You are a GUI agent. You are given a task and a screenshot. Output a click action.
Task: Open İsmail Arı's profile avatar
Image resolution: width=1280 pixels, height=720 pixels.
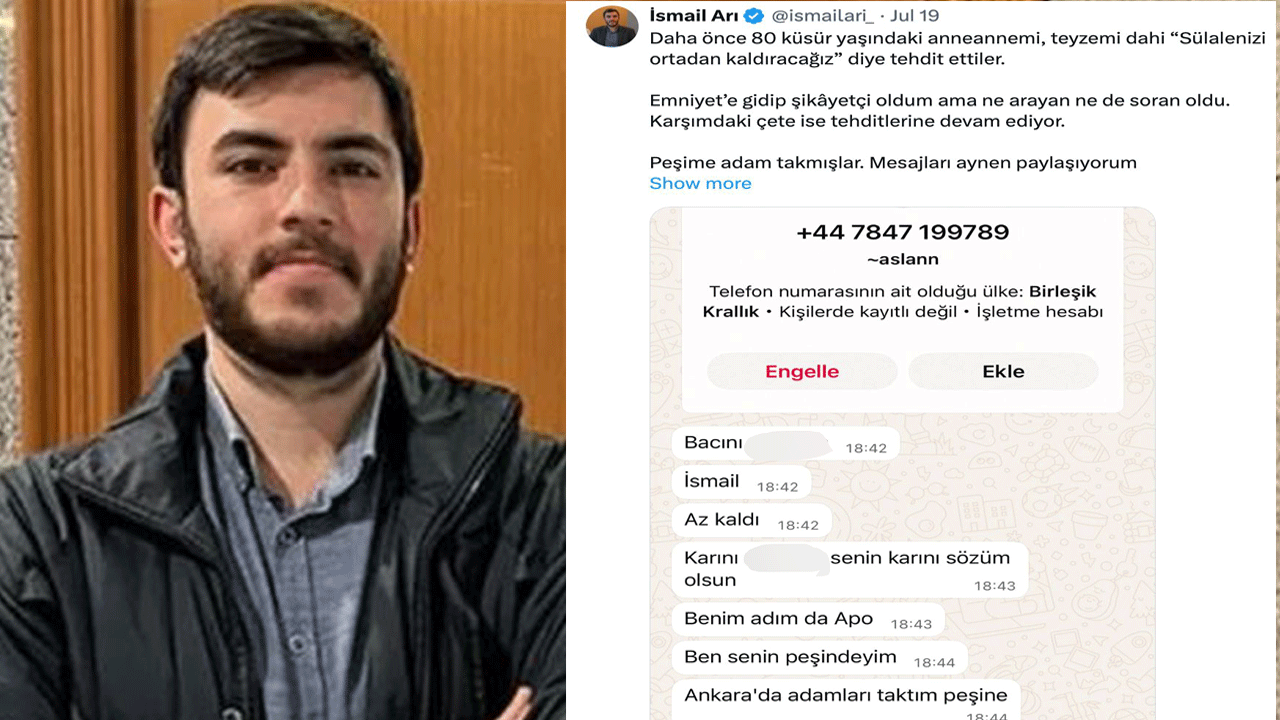click(x=612, y=27)
